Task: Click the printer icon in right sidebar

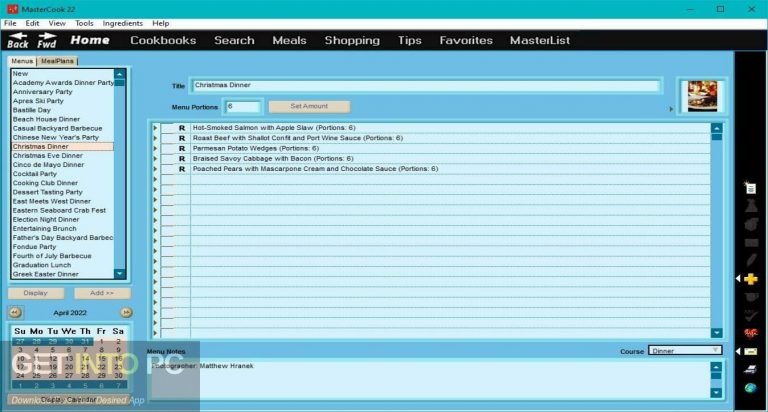Action: tap(750, 369)
